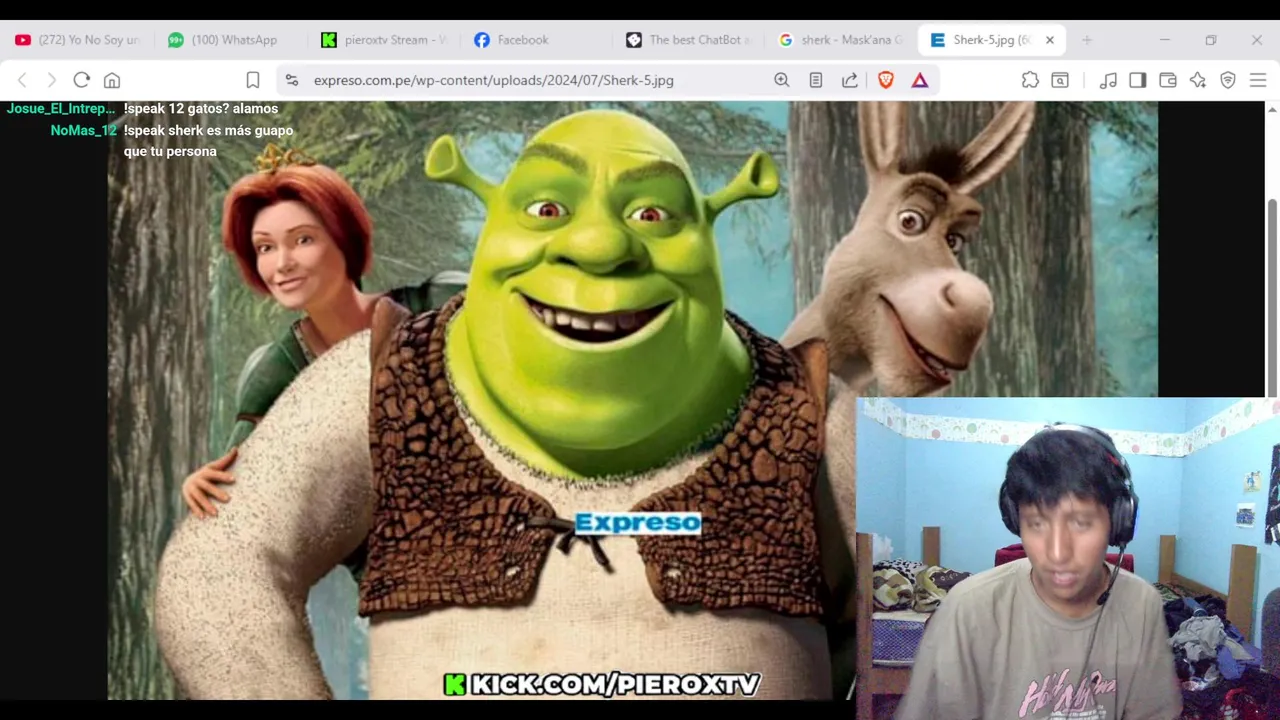The width and height of the screenshot is (1280, 720).
Task: Click chat username NoMas_12
Action: point(84,130)
